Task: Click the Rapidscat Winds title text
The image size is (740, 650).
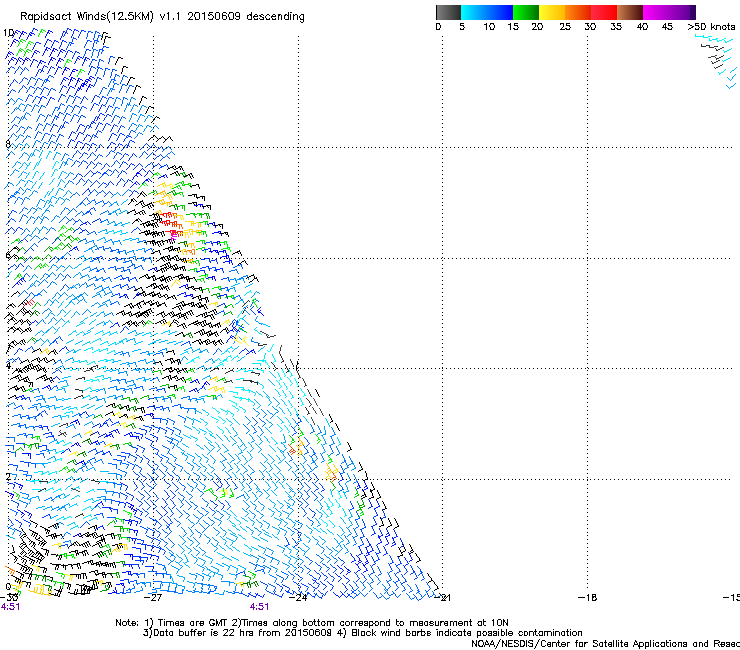Action: (x=162, y=17)
